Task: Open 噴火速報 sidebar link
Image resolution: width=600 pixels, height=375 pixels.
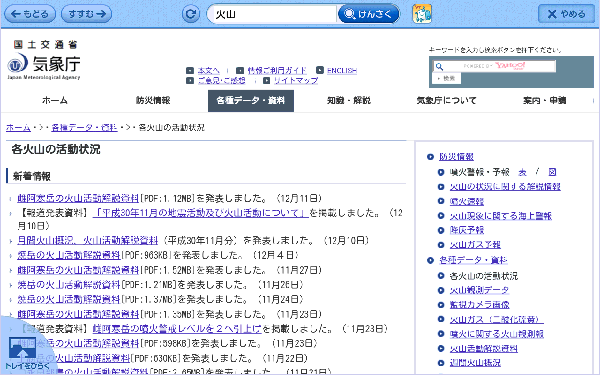Action: tap(467, 201)
